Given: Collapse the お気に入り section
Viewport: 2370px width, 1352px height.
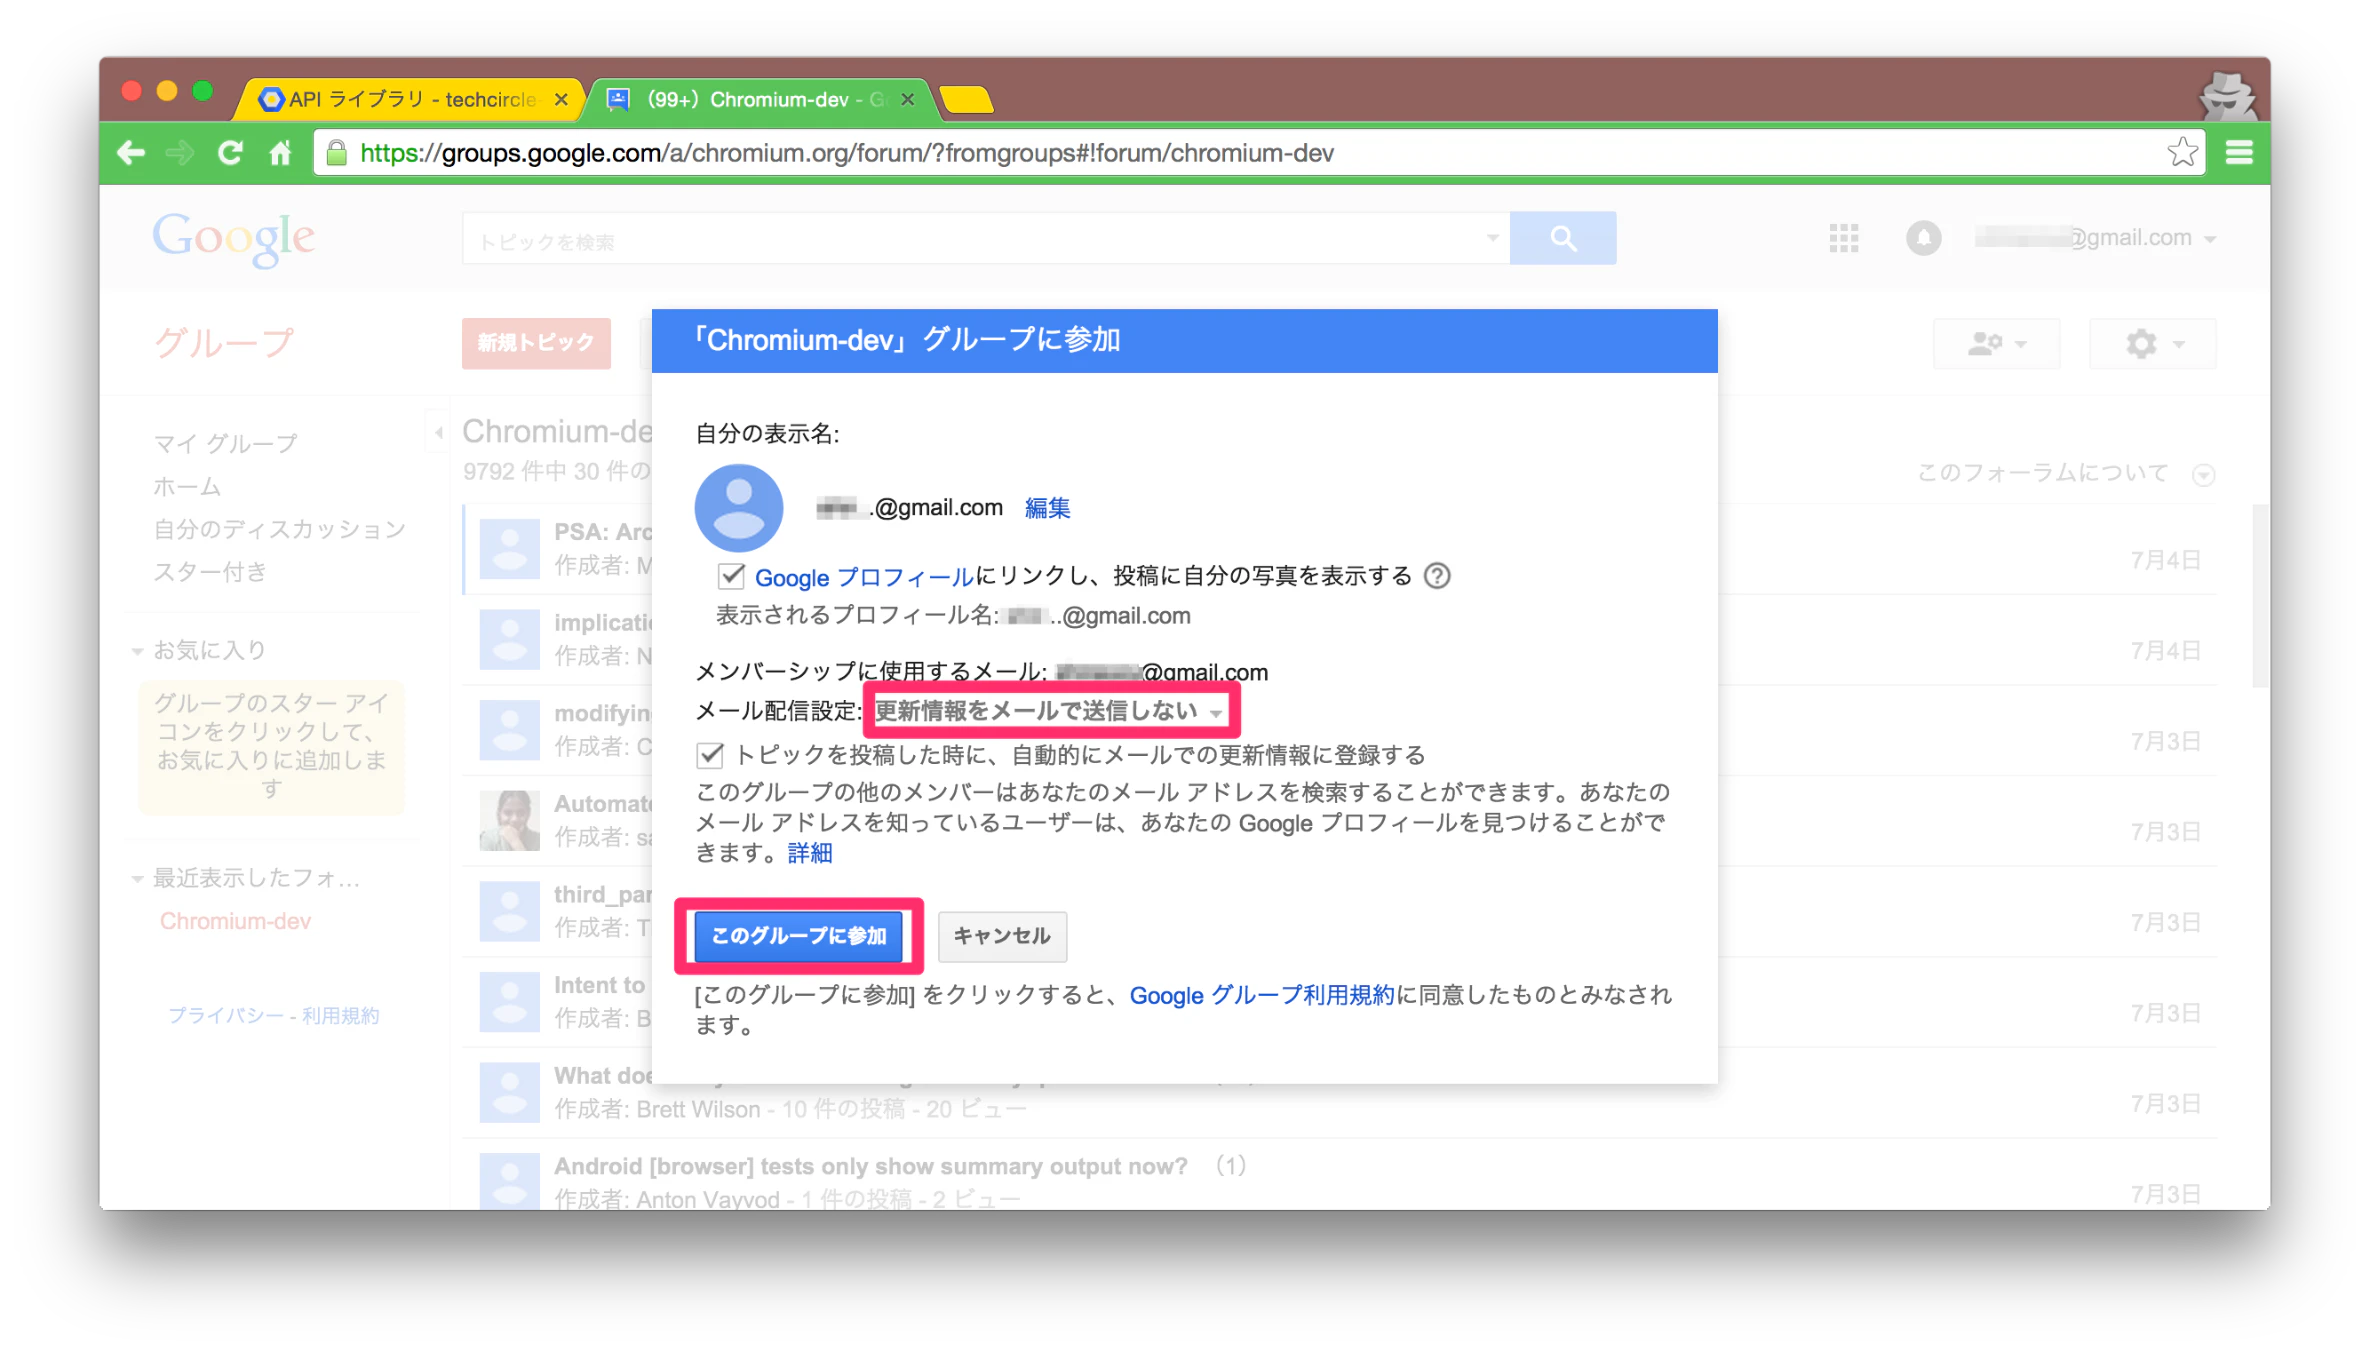Looking at the screenshot, I should (x=137, y=651).
